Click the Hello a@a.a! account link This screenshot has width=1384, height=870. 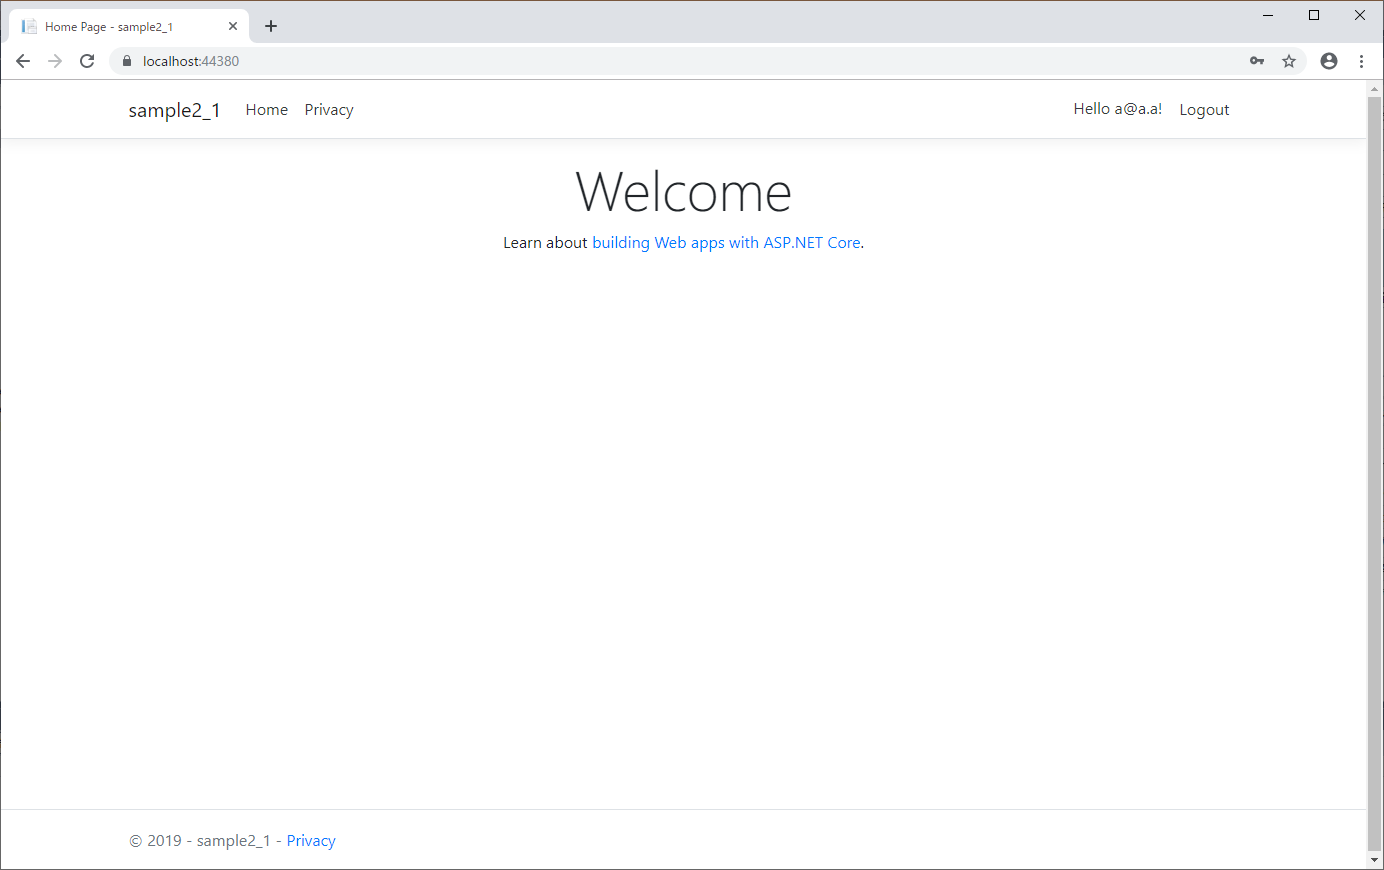1118,109
